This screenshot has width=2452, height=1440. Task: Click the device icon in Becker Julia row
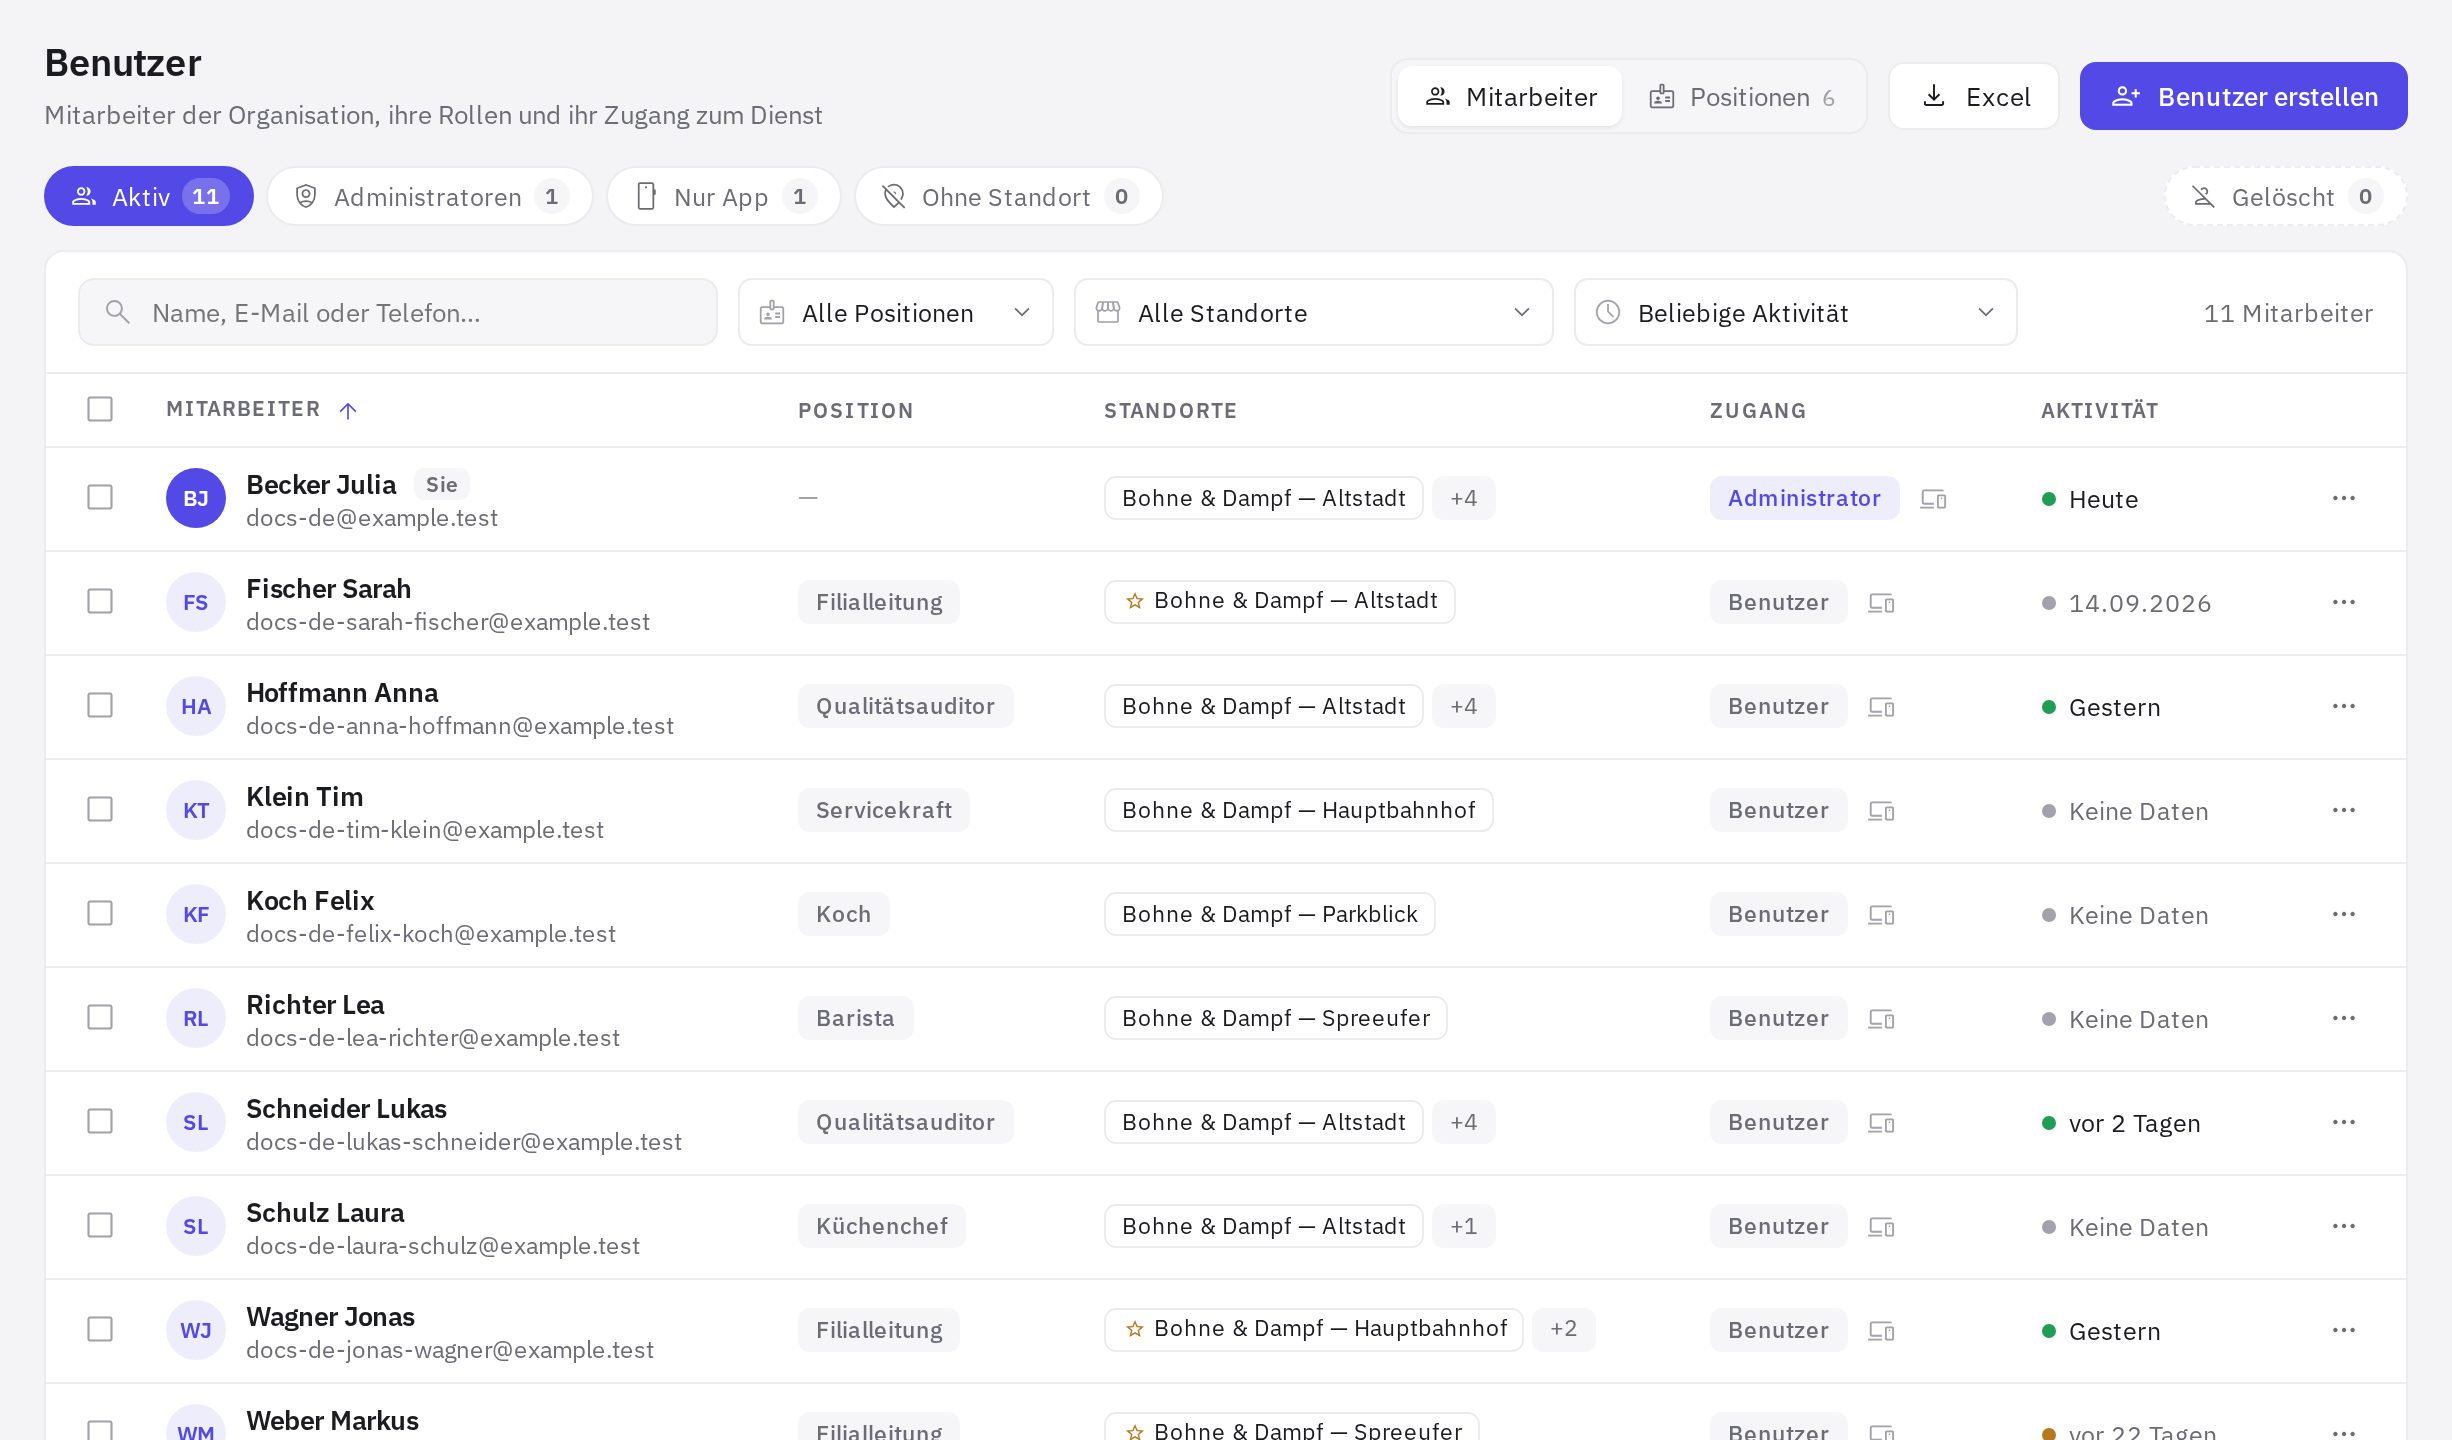(1933, 499)
